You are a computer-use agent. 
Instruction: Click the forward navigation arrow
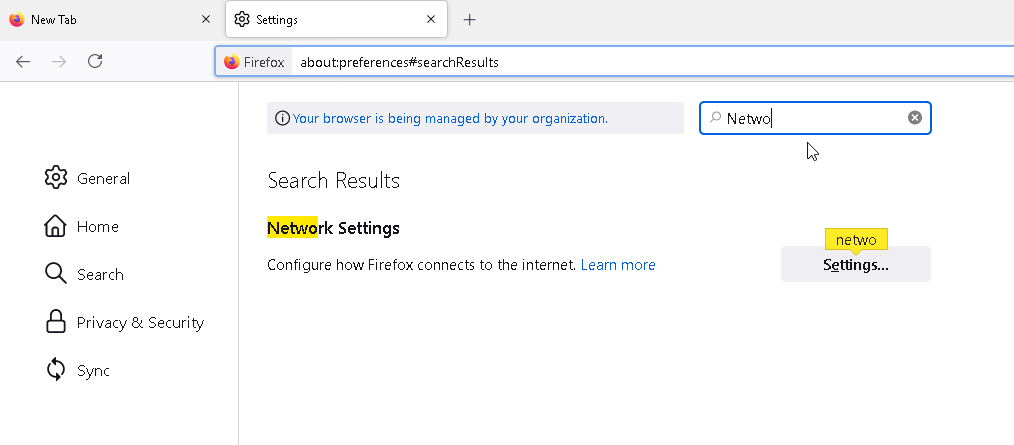click(59, 61)
